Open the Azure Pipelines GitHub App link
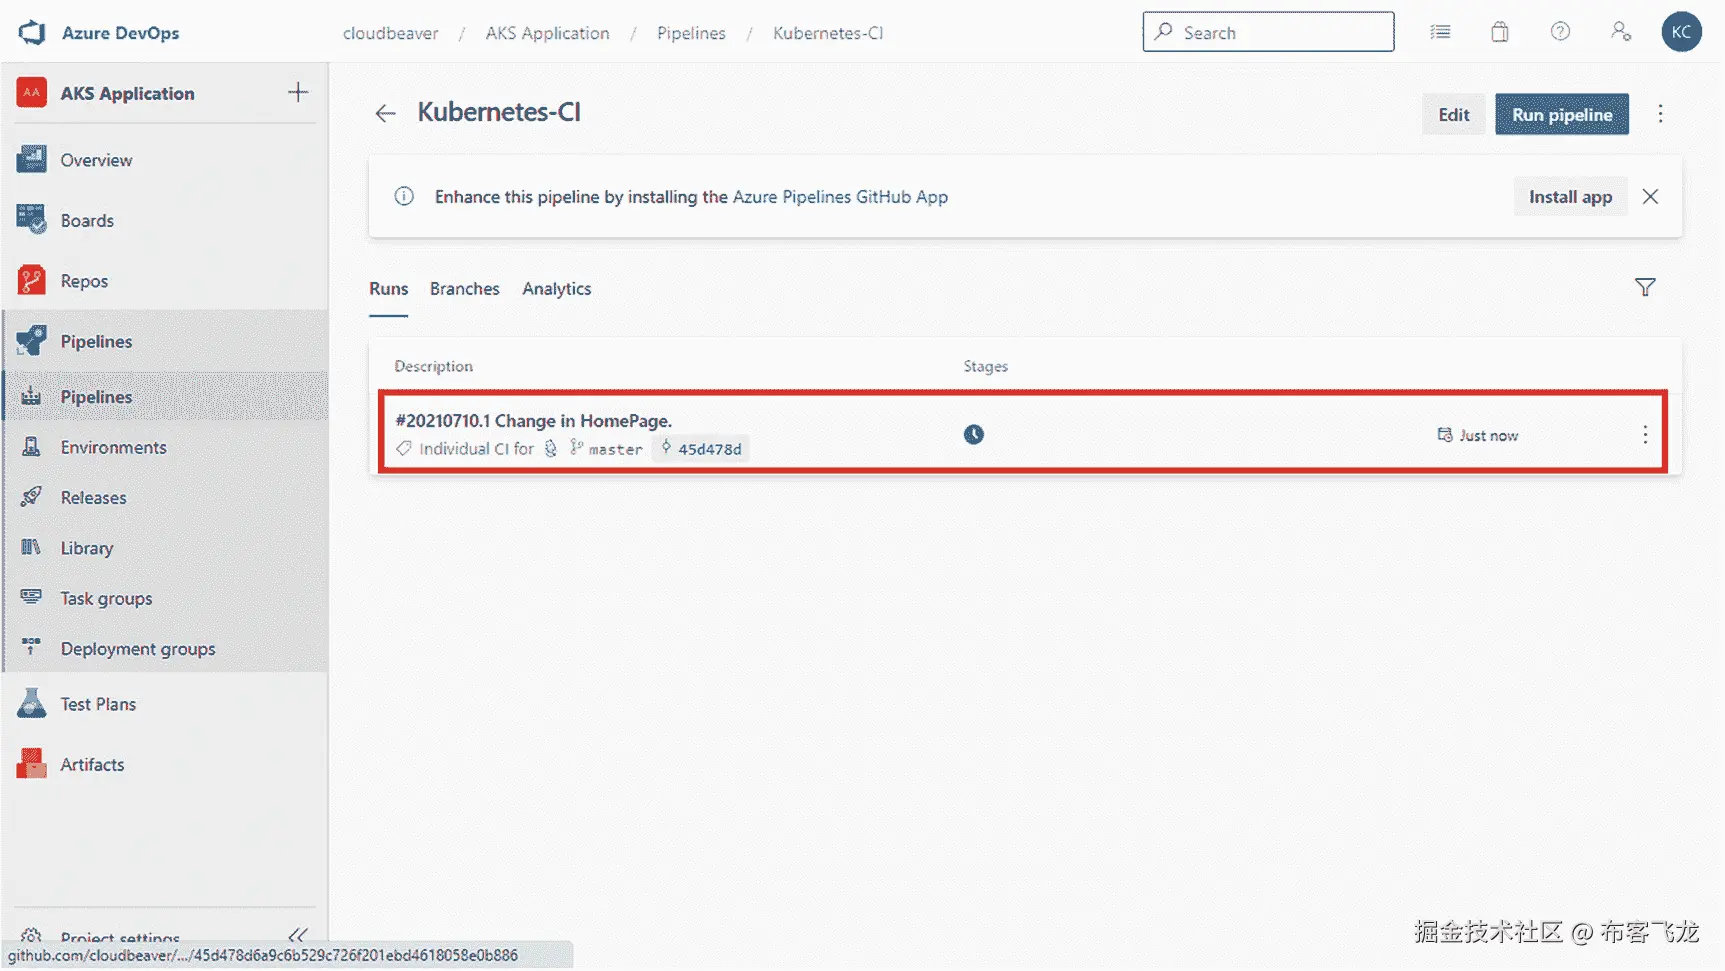The width and height of the screenshot is (1725, 971). (x=840, y=197)
